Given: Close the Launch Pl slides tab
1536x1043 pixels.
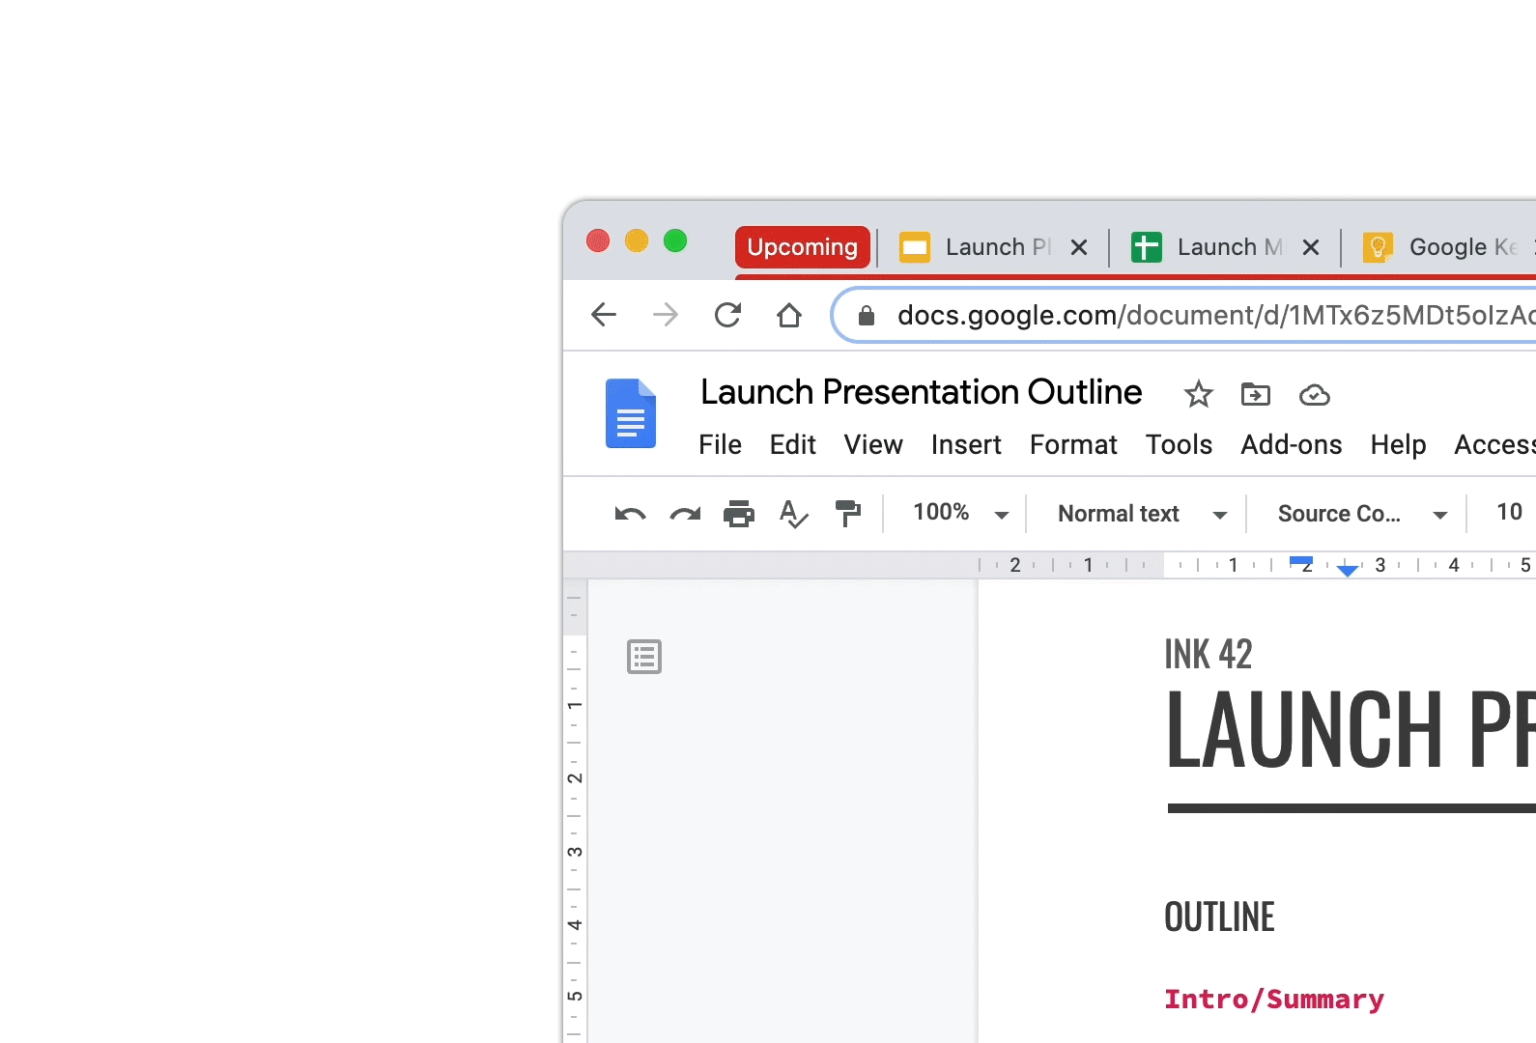Looking at the screenshot, I should (x=1079, y=247).
